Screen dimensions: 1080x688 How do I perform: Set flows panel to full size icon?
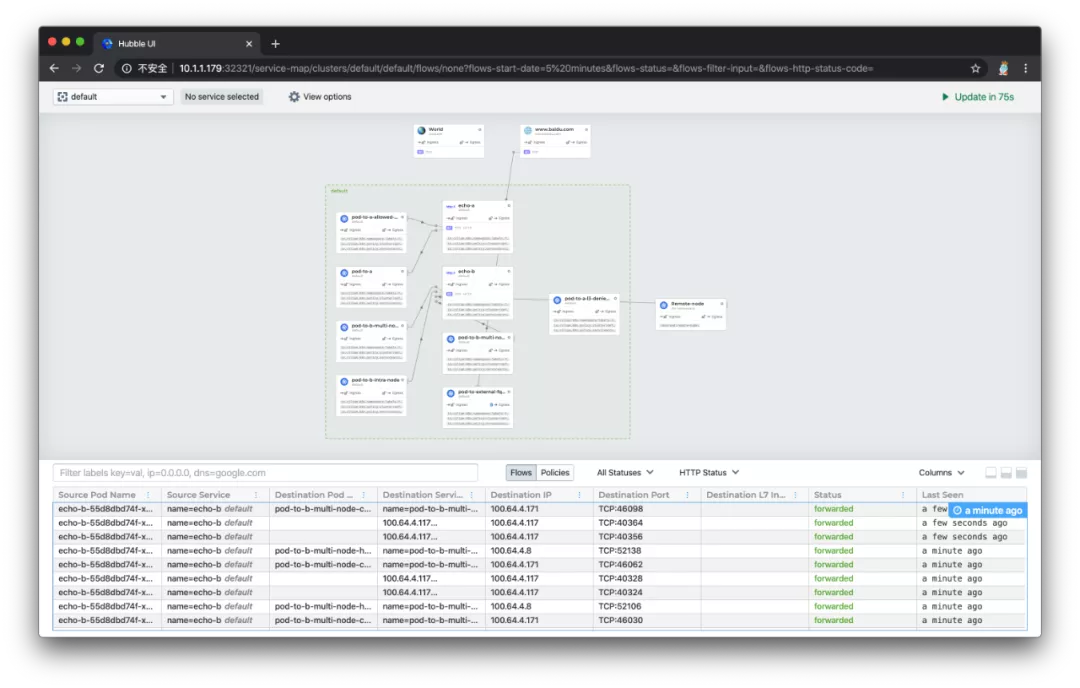click(1021, 472)
